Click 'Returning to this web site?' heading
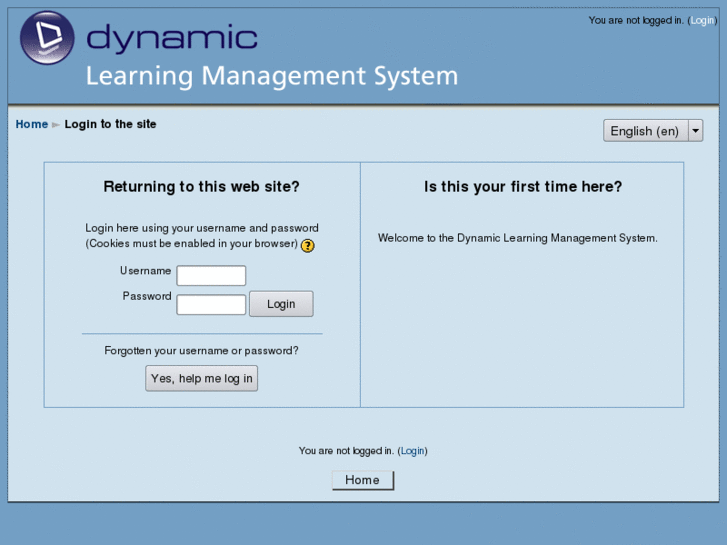 (x=201, y=186)
